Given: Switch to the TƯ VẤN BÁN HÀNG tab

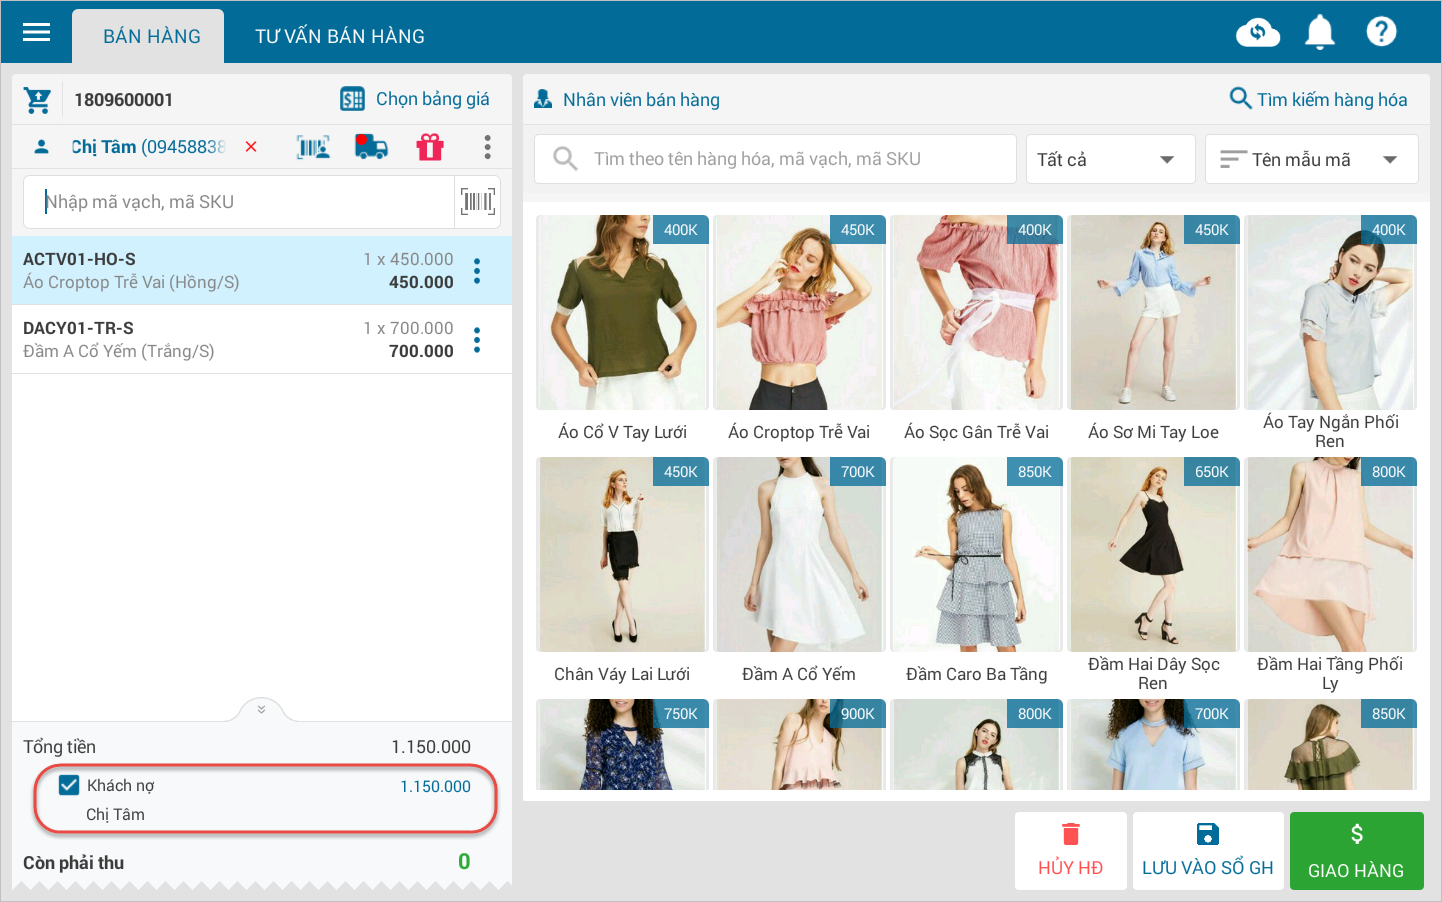Looking at the screenshot, I should pos(340,37).
